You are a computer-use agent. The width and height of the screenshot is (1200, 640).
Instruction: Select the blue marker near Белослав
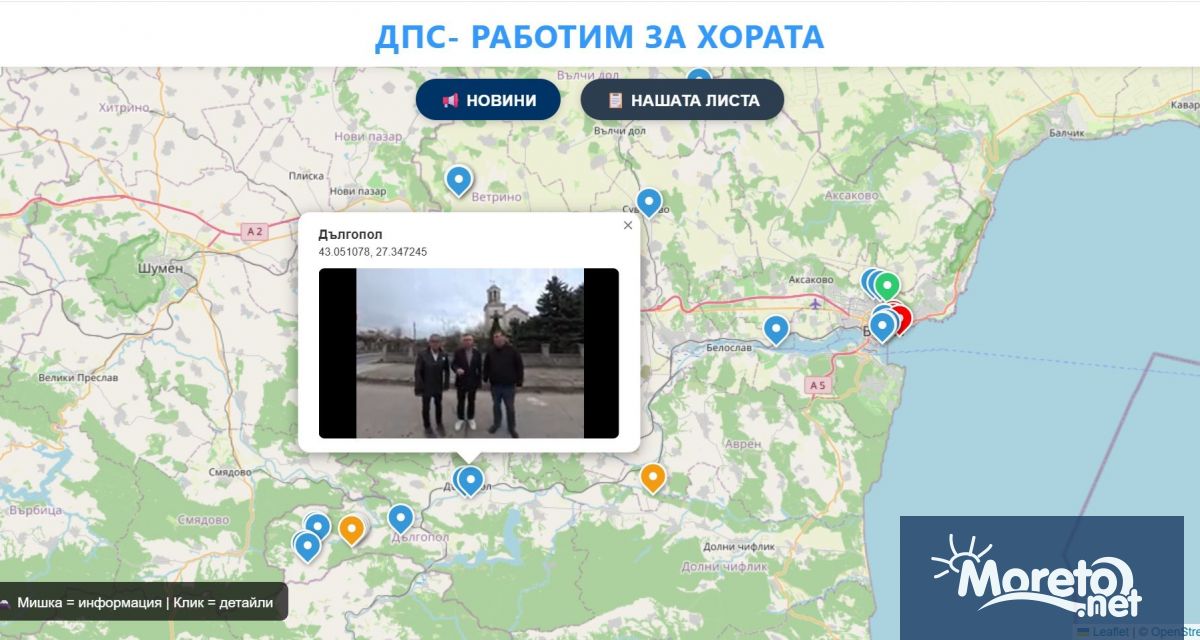click(776, 330)
